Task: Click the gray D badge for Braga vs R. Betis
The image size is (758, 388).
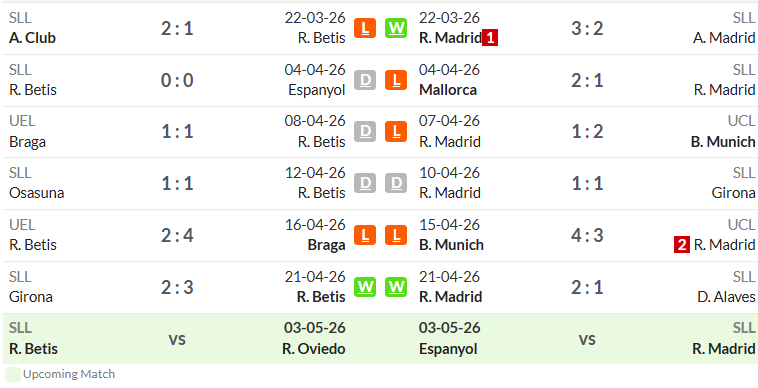Action: coord(365,131)
